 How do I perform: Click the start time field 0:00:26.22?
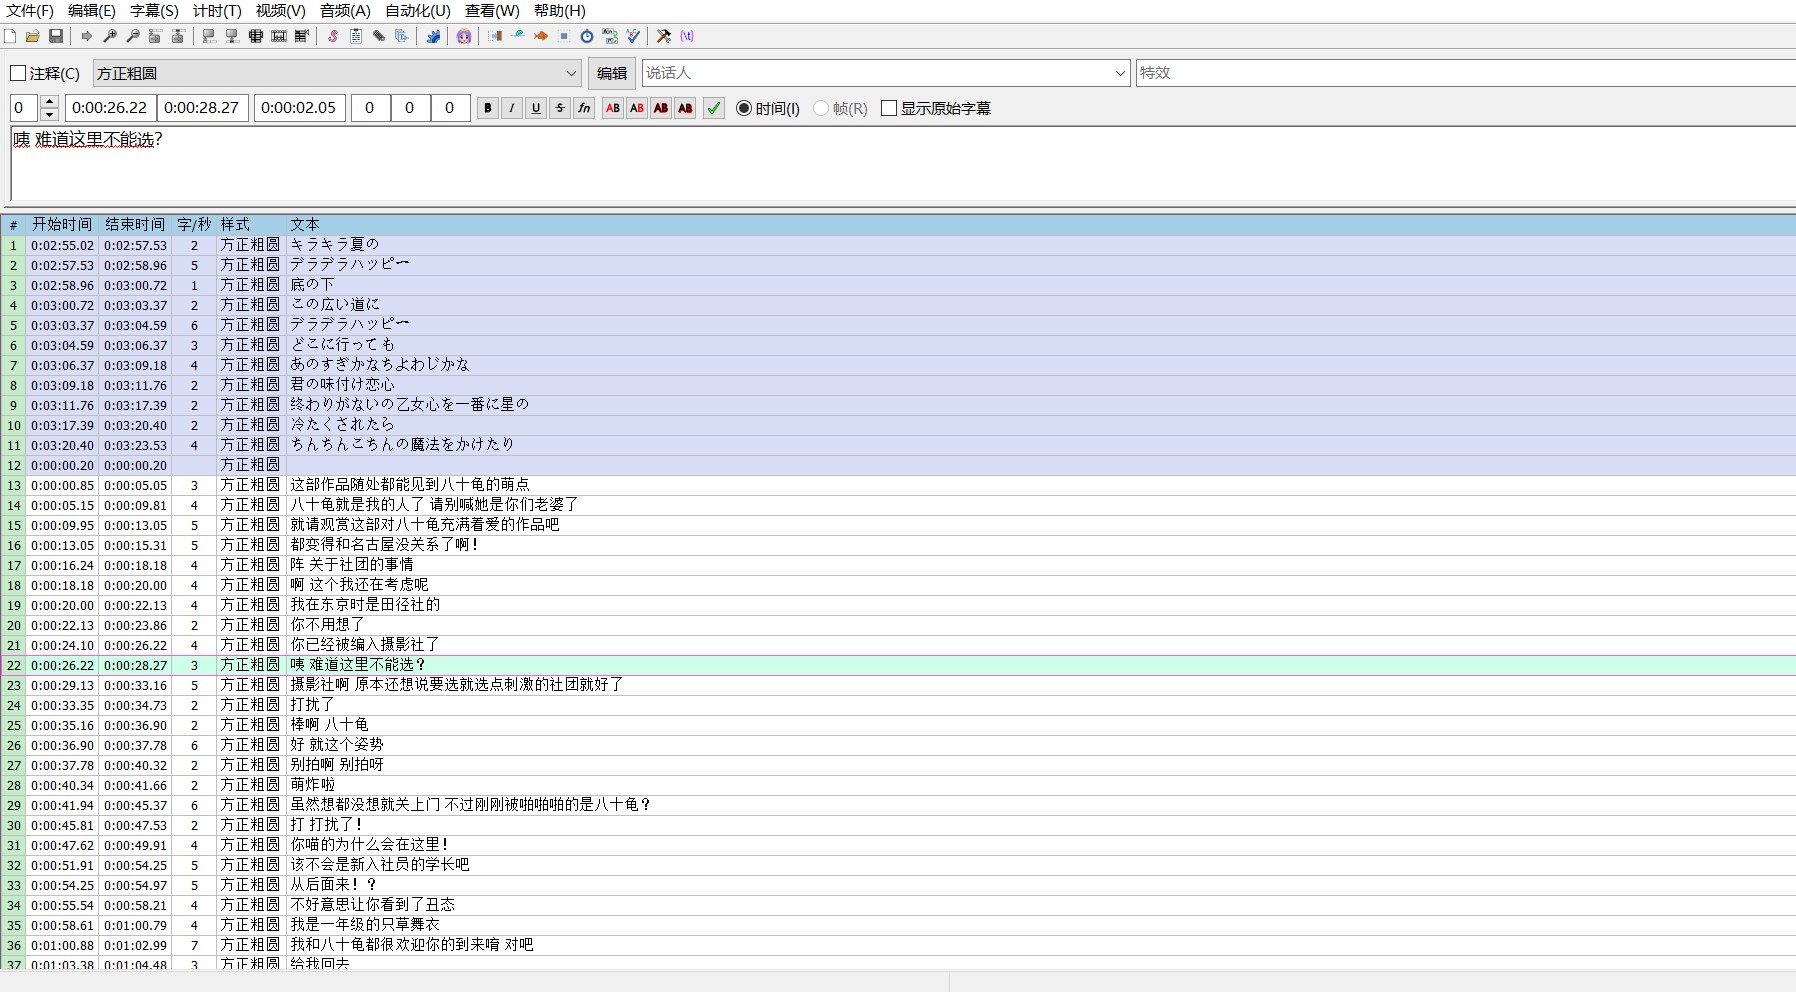(x=110, y=108)
